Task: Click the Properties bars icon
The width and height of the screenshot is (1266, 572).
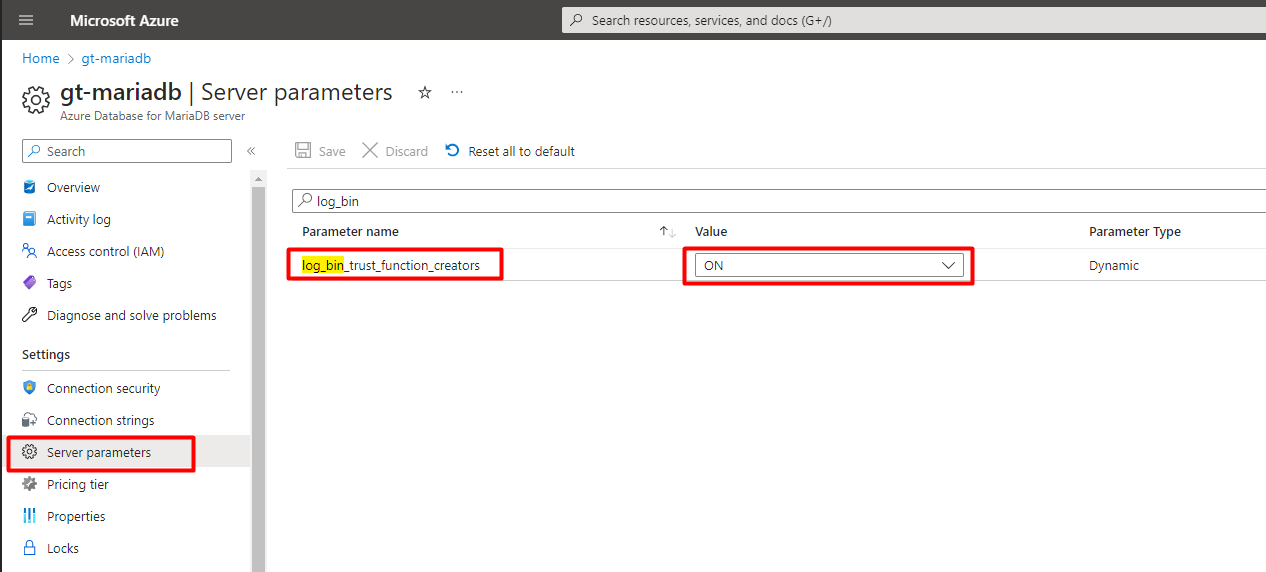Action: (x=29, y=516)
